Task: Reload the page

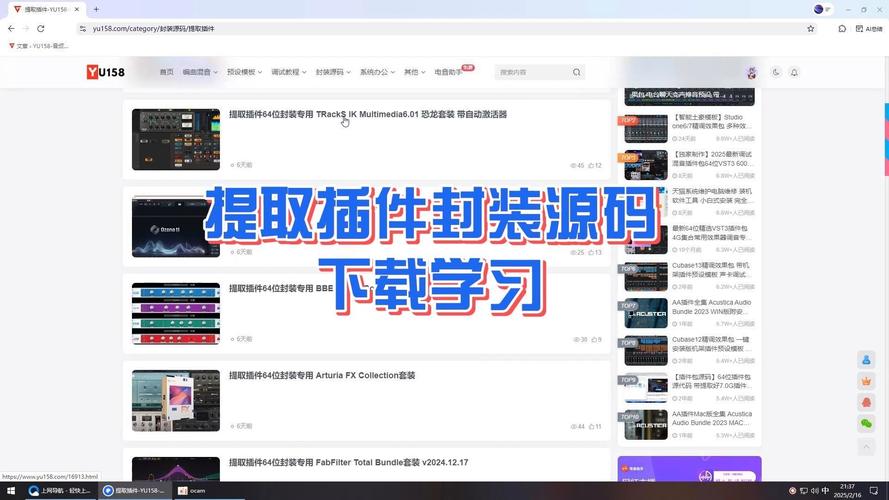Action: [x=41, y=28]
